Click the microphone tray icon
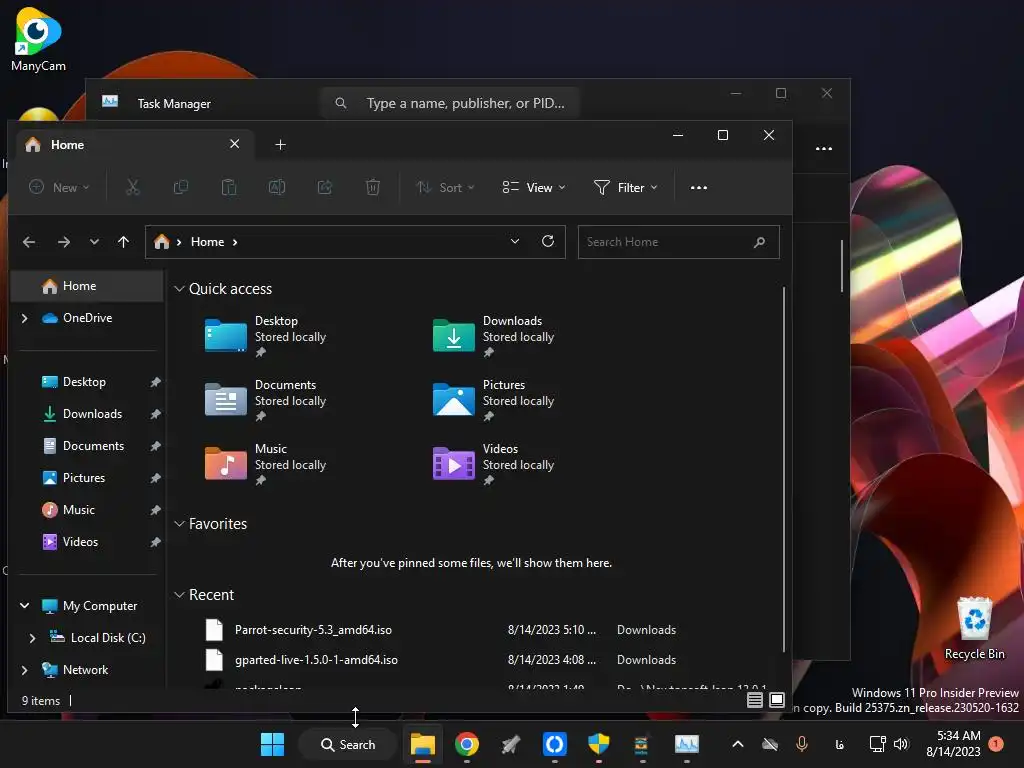The width and height of the screenshot is (1024, 768). [x=802, y=744]
